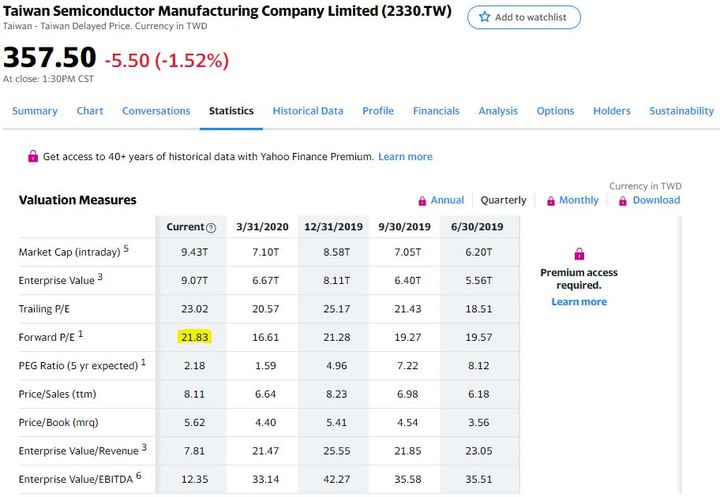The image size is (720, 497).
Task: Click the lock icon beside Monthly
Action: [x=551, y=201]
